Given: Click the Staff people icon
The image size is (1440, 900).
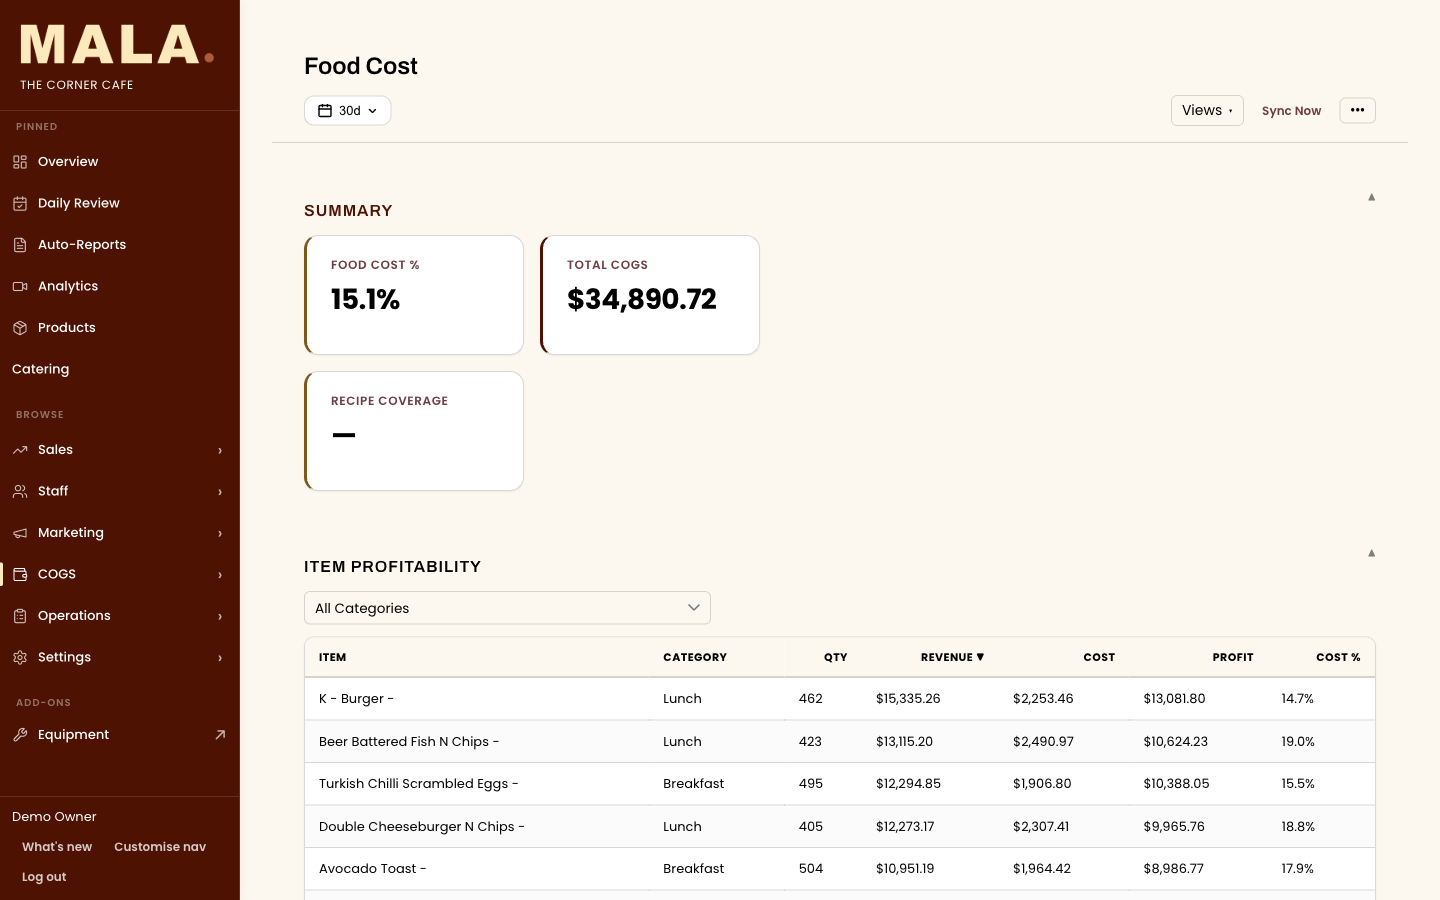Looking at the screenshot, I should pos(20,491).
